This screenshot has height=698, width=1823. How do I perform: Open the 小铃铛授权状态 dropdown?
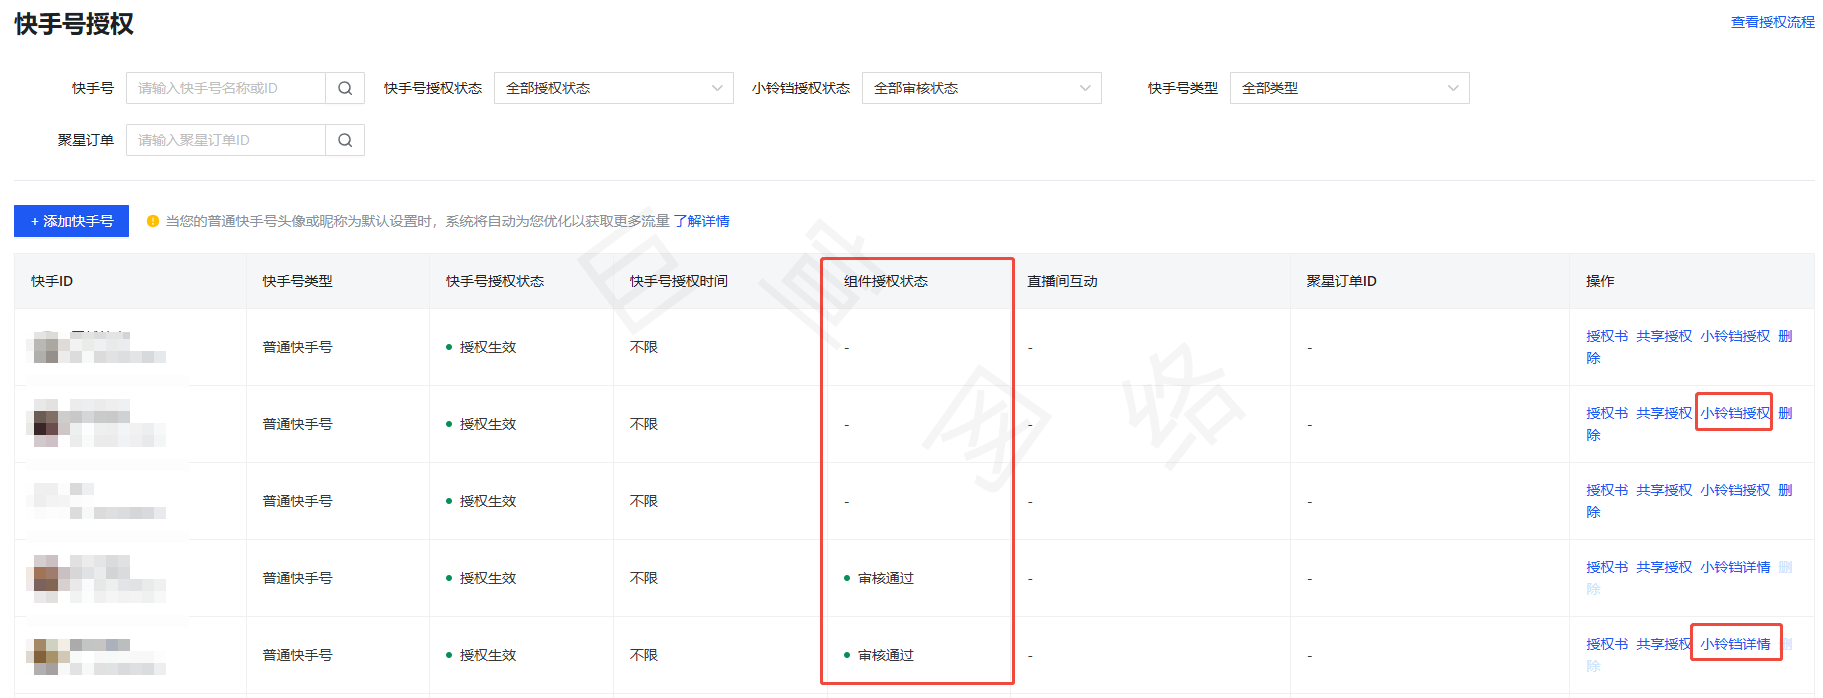[x=981, y=88]
